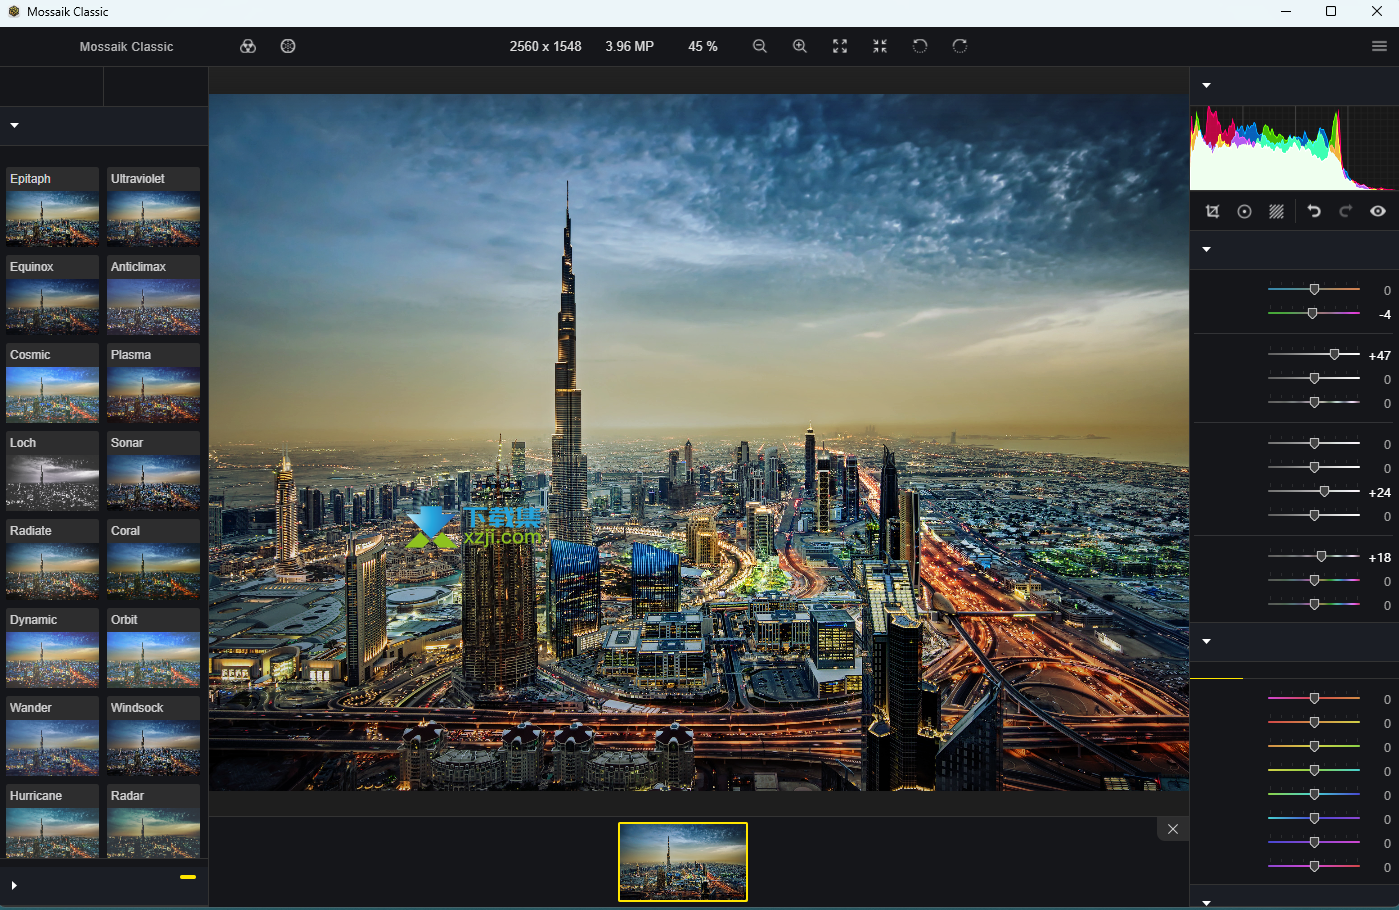Apply the Radar preset

pyautogui.click(x=153, y=821)
